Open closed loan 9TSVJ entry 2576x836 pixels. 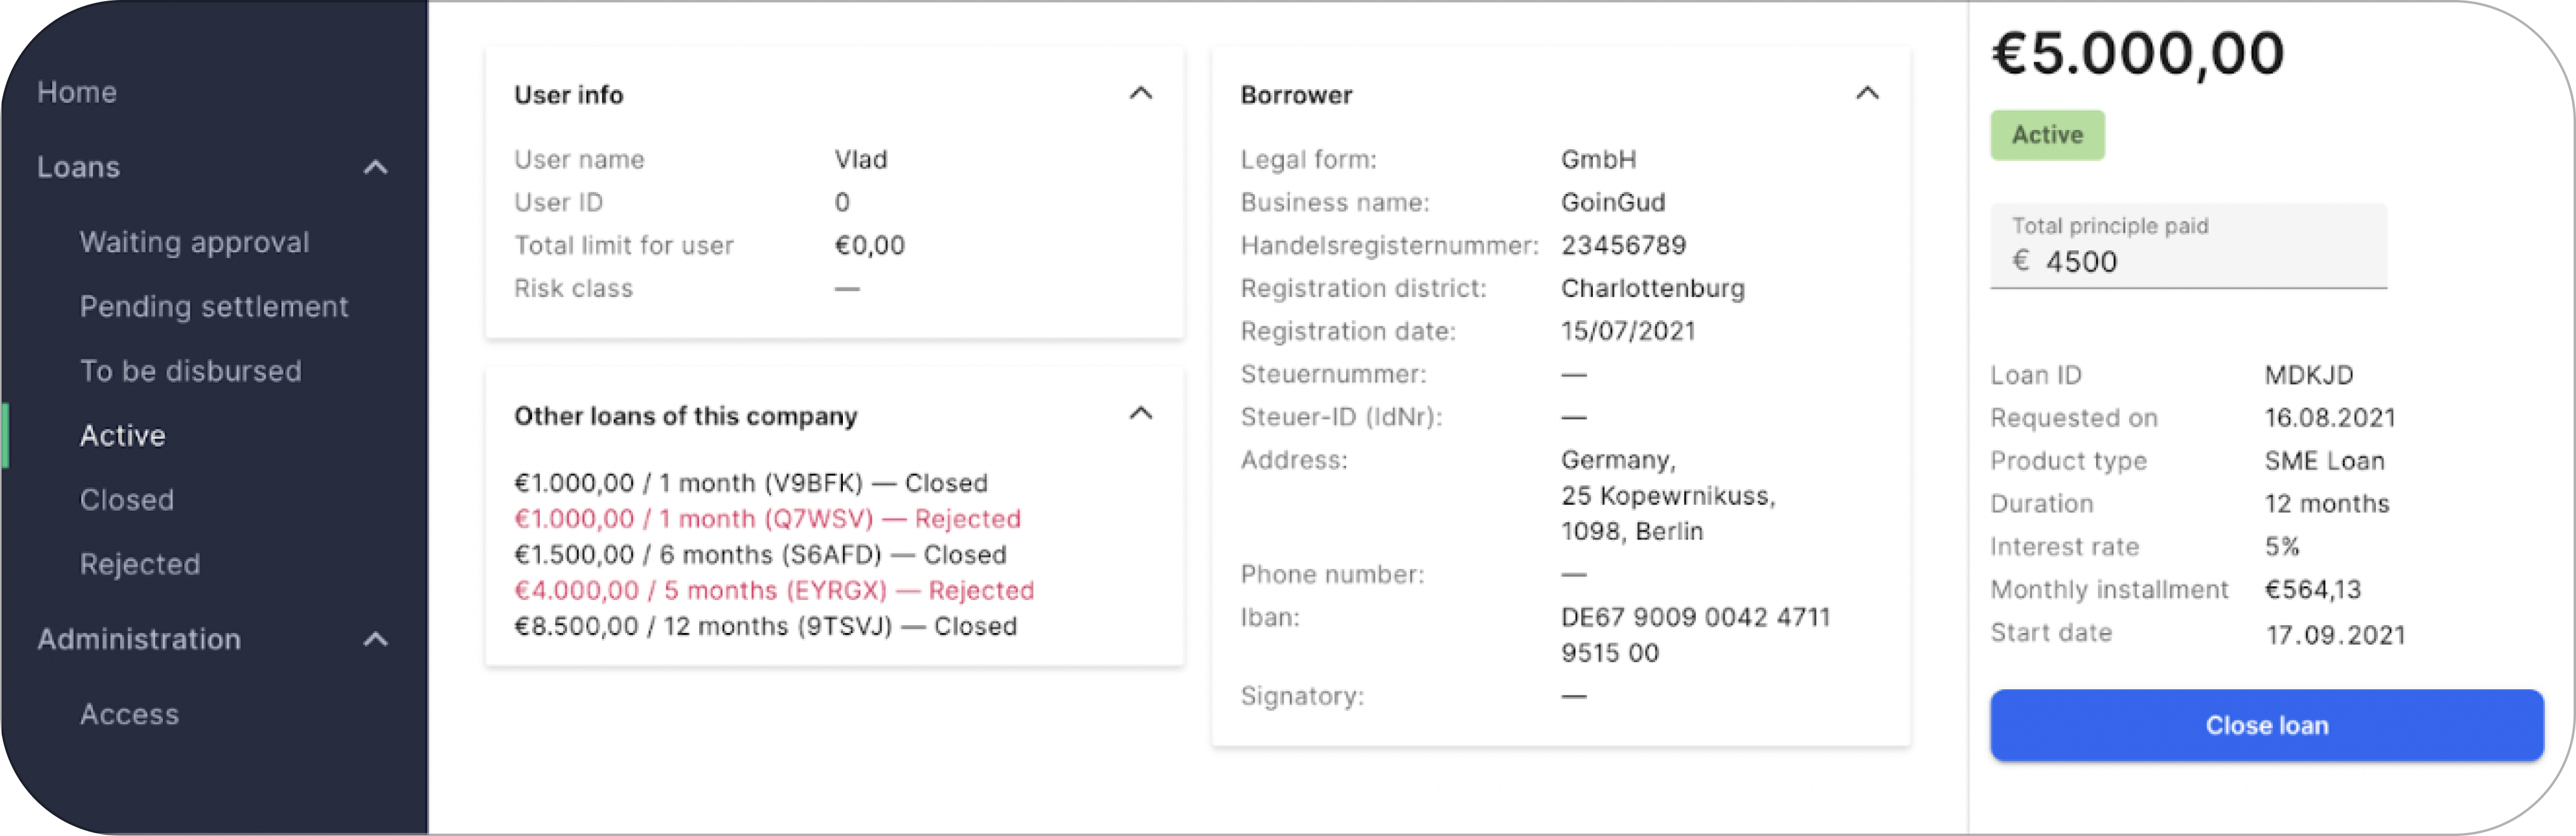pyautogui.click(x=765, y=627)
